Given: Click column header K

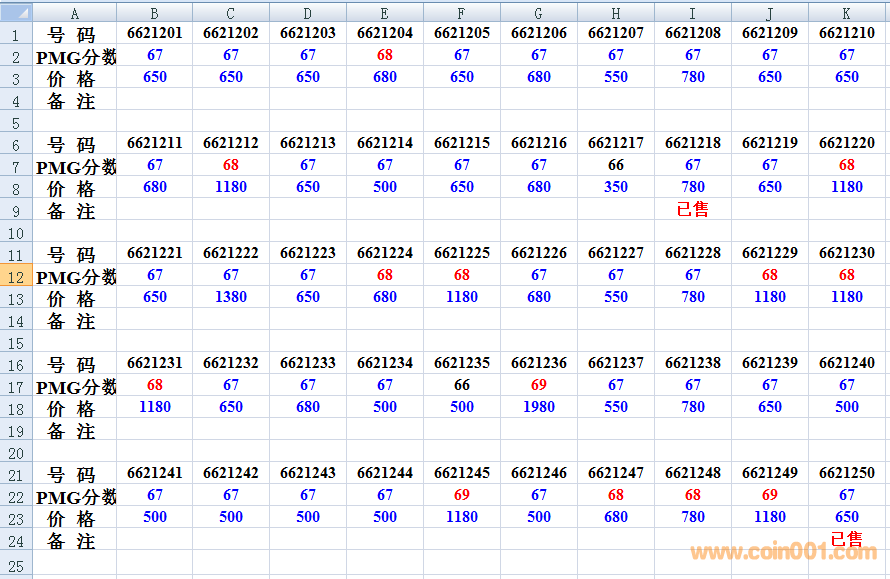Looking at the screenshot, I should [x=847, y=12].
